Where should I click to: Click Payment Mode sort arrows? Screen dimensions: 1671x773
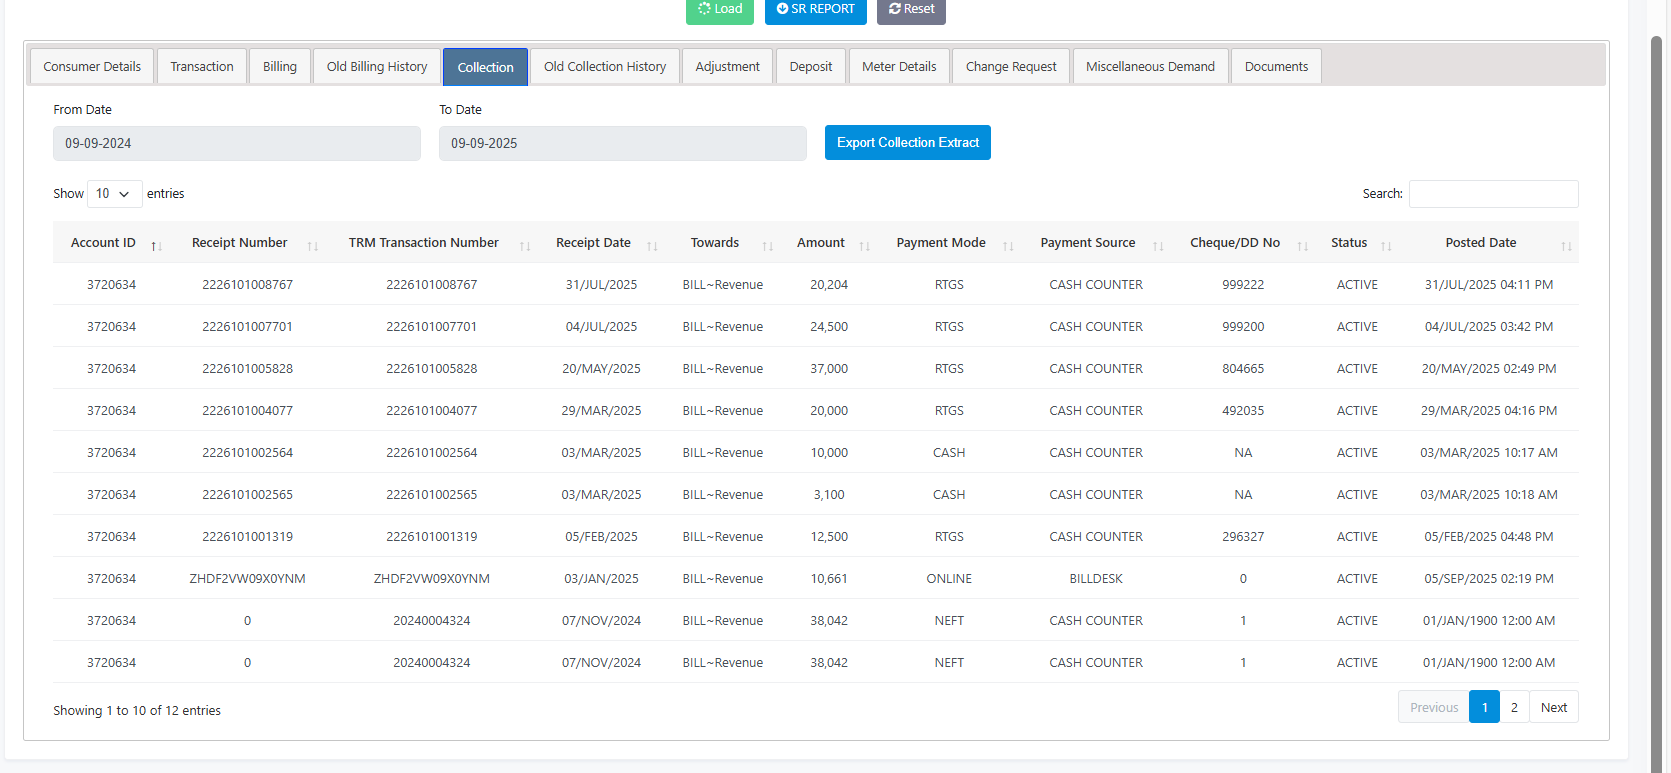point(1008,245)
